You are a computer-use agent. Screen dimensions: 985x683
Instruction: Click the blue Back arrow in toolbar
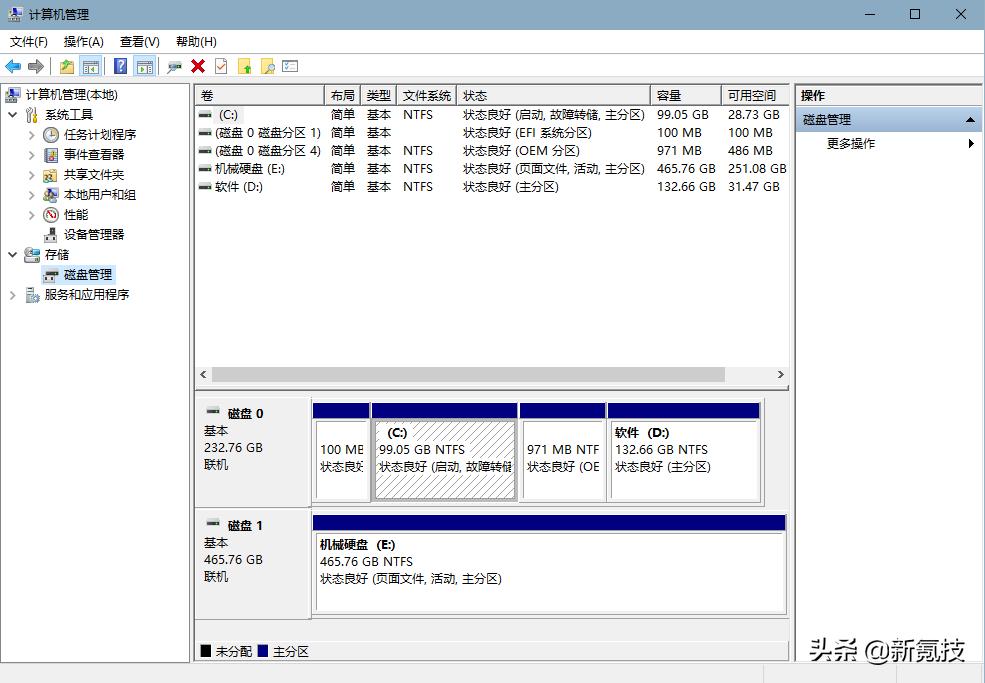[13, 66]
